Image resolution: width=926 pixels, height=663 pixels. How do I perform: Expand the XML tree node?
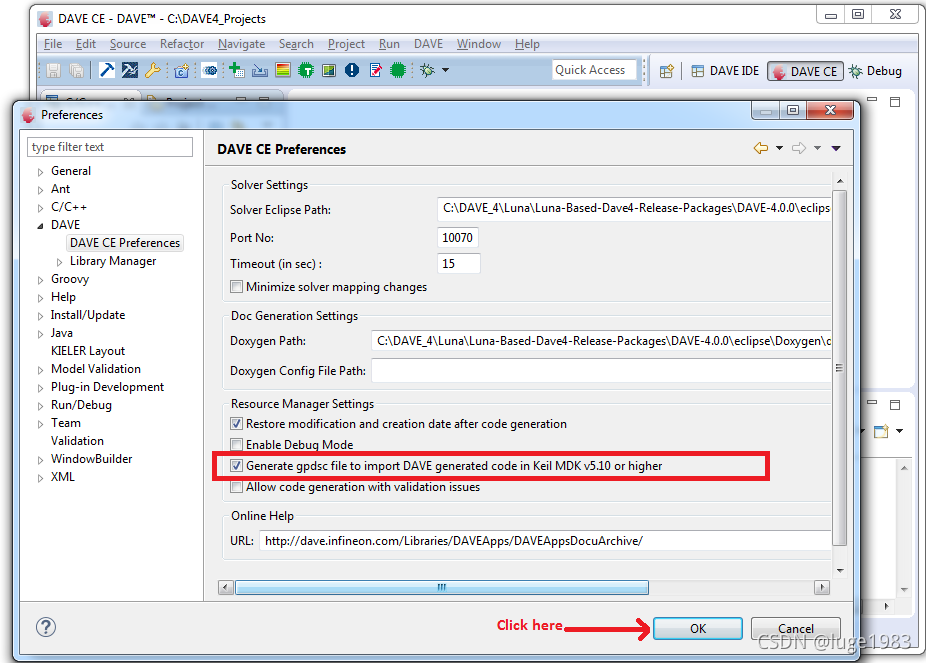pos(40,478)
